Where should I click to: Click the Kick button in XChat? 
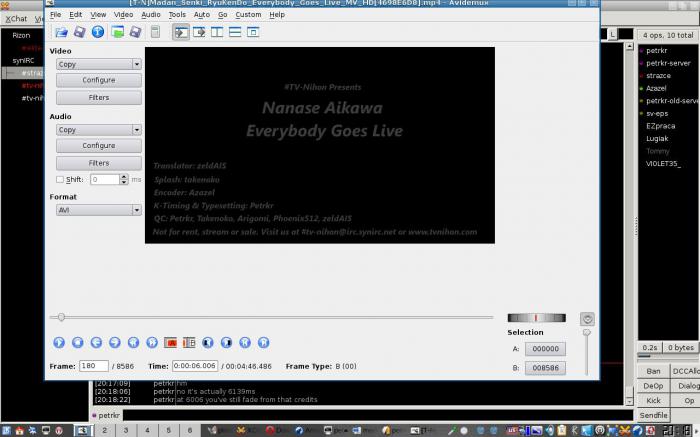tap(653, 400)
